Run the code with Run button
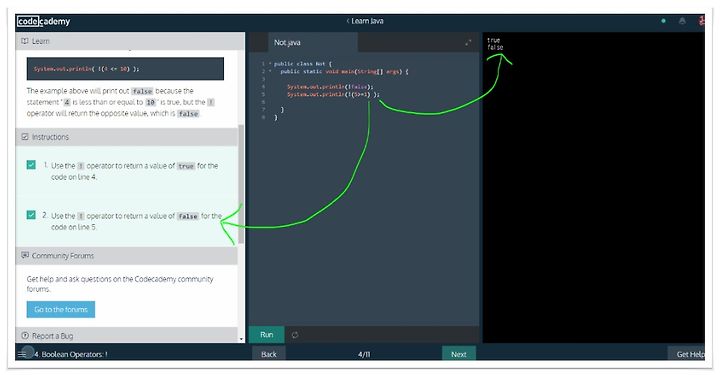The height and width of the screenshot is (375, 720). click(266, 335)
